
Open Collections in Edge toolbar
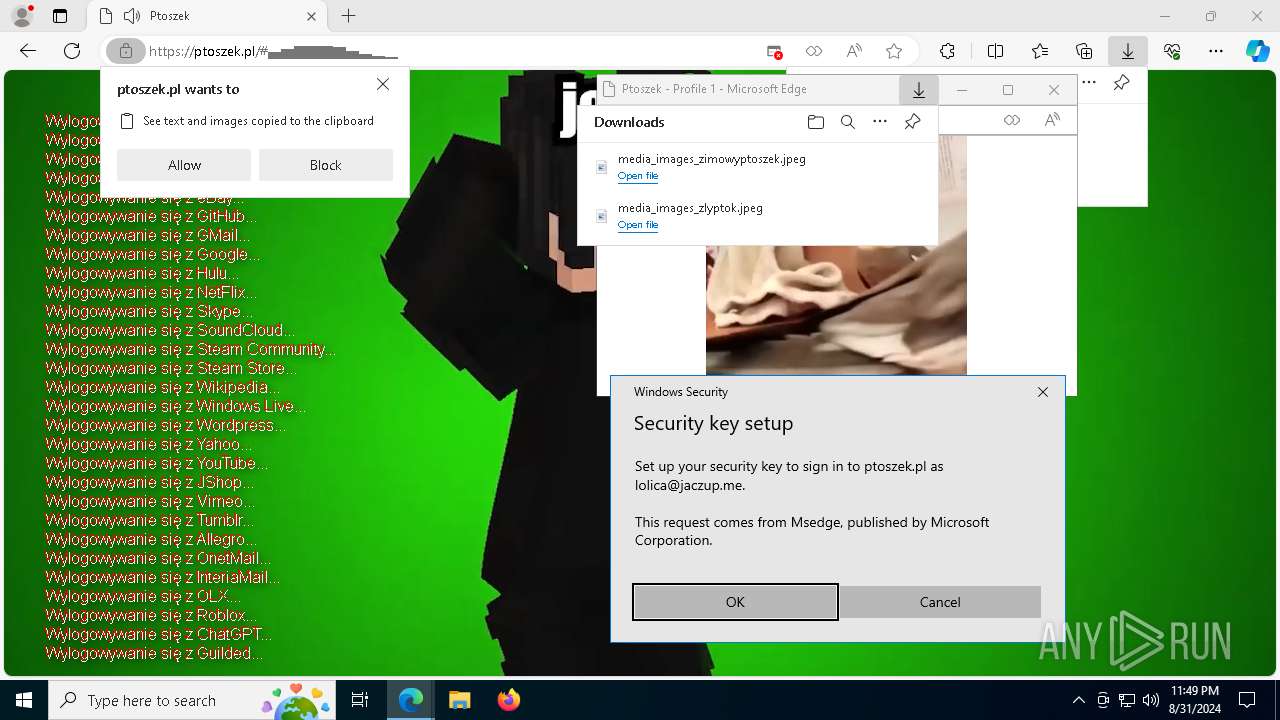(1084, 51)
